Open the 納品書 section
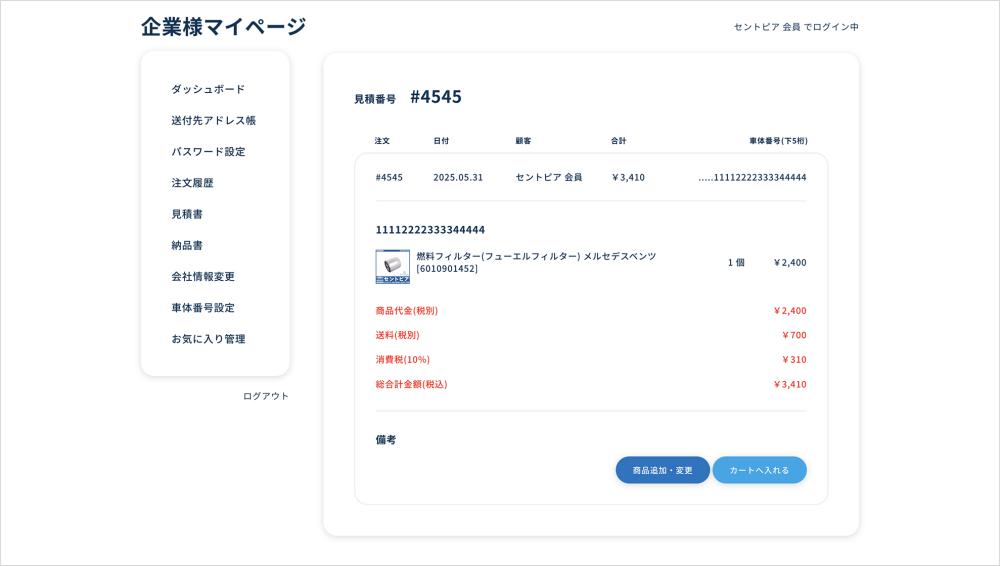Image resolution: width=1000 pixels, height=566 pixels. click(x=187, y=245)
